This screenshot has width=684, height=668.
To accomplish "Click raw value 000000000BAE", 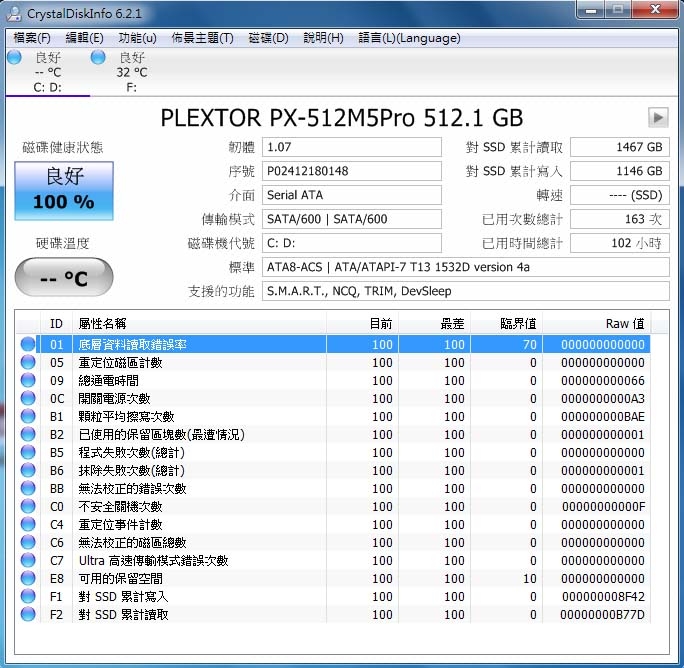I will tap(603, 417).
